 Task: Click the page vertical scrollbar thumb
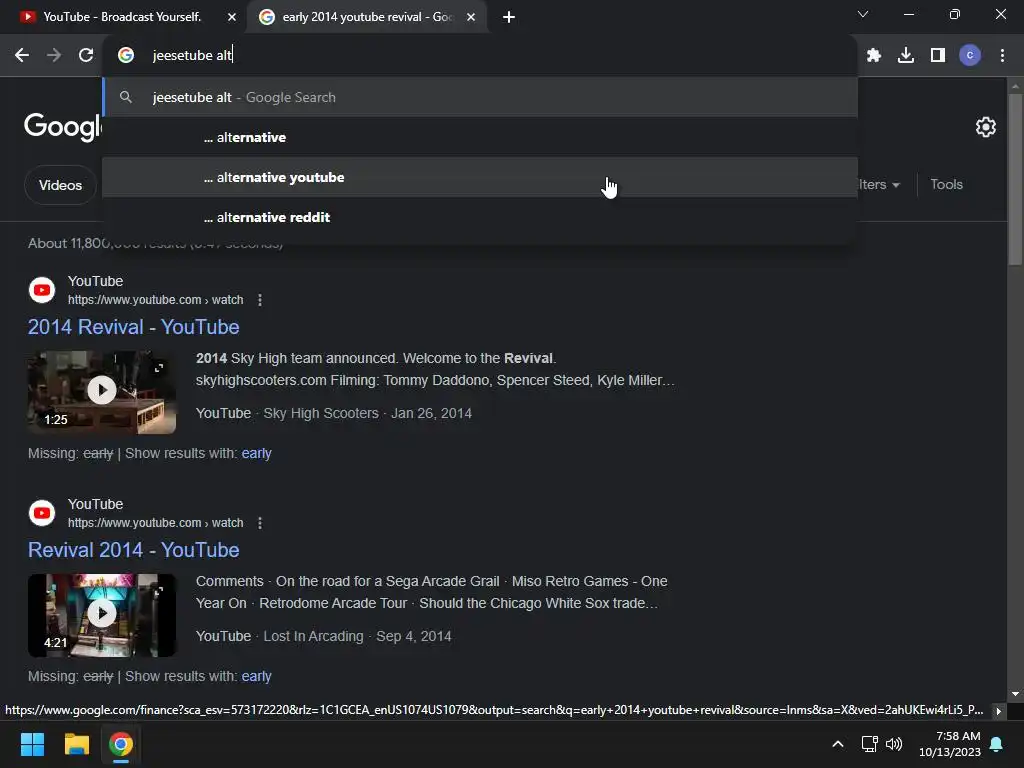pyautogui.click(x=1014, y=180)
